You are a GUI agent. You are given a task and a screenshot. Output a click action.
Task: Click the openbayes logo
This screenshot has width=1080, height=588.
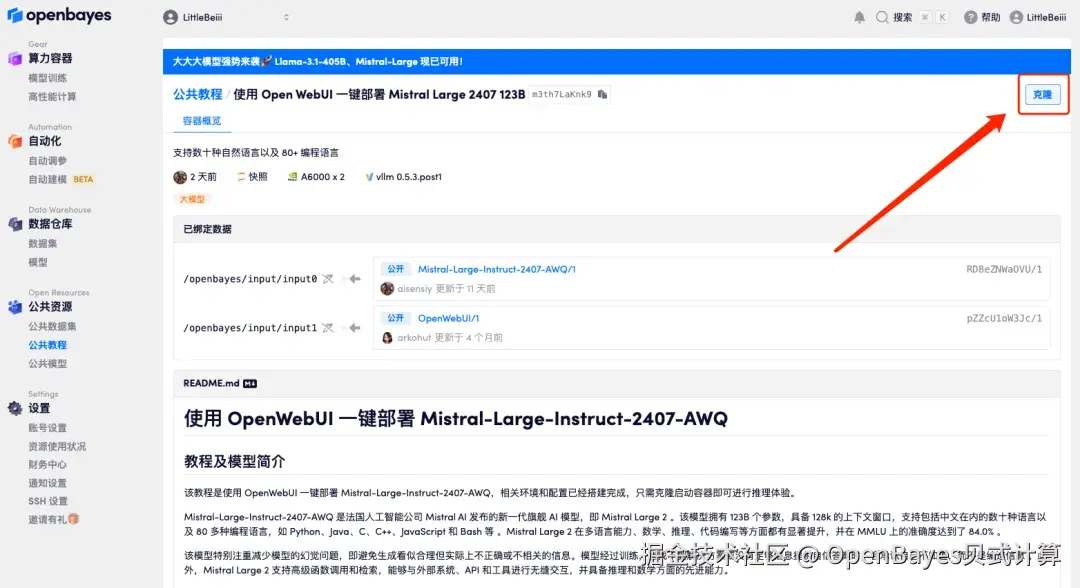pos(59,15)
